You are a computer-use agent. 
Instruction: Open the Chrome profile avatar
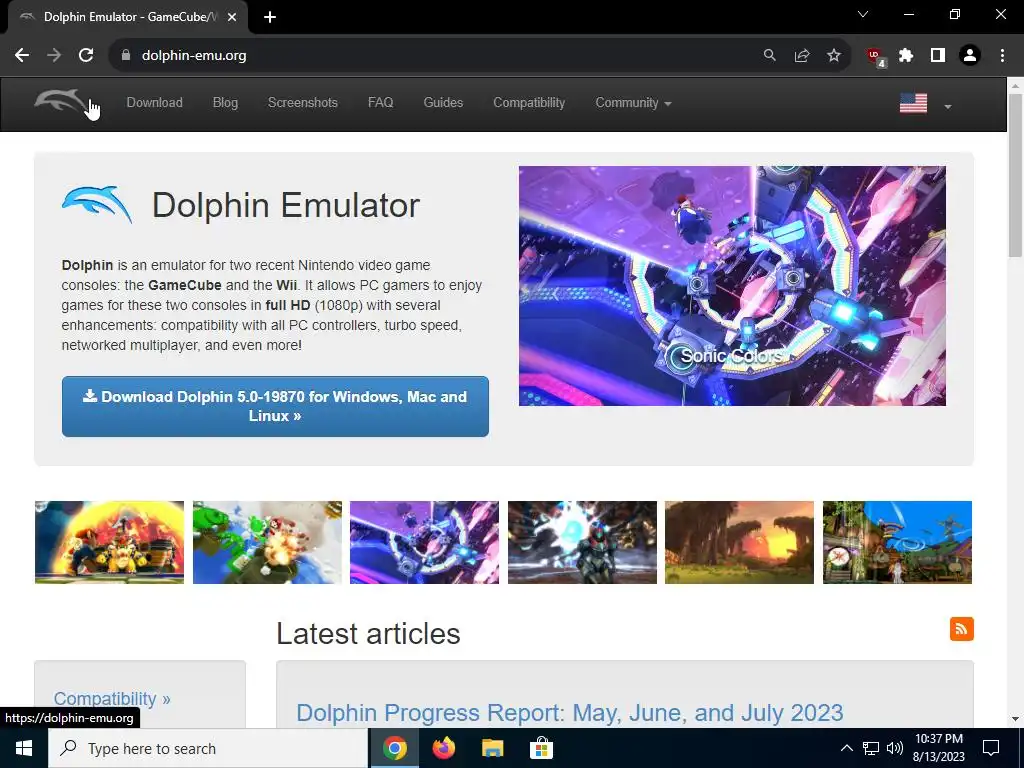970,56
